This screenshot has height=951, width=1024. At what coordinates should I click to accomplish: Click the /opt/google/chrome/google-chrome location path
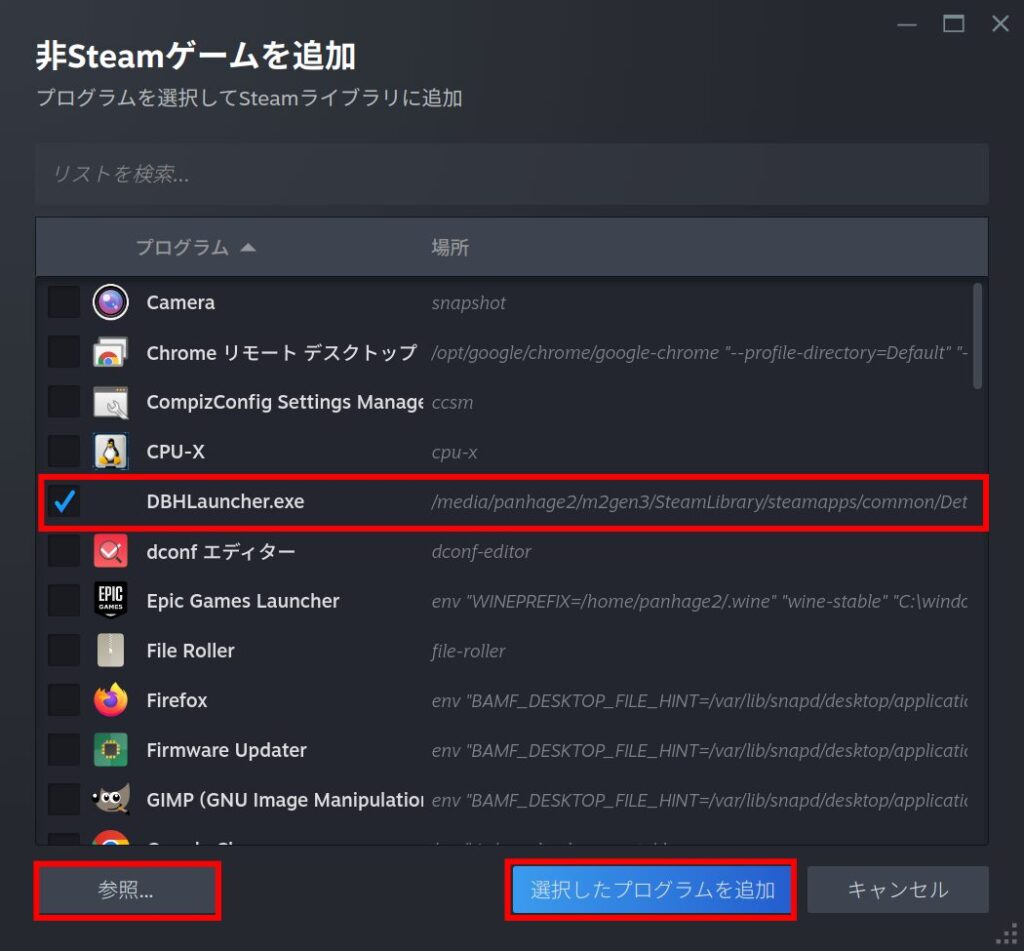[x=699, y=353]
